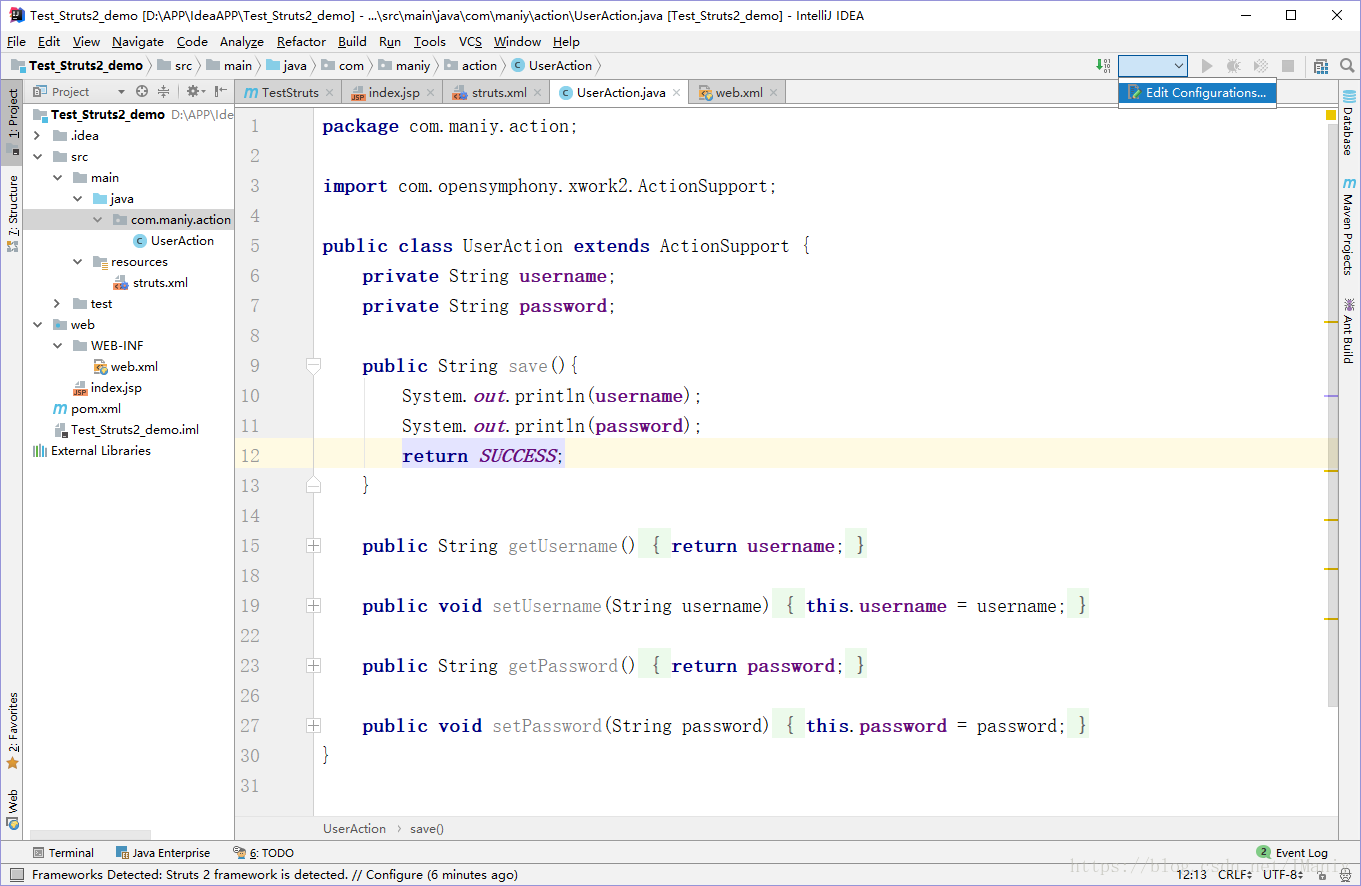This screenshot has width=1361, height=886.
Task: Click the yellow inspection status square
Action: [1331, 115]
